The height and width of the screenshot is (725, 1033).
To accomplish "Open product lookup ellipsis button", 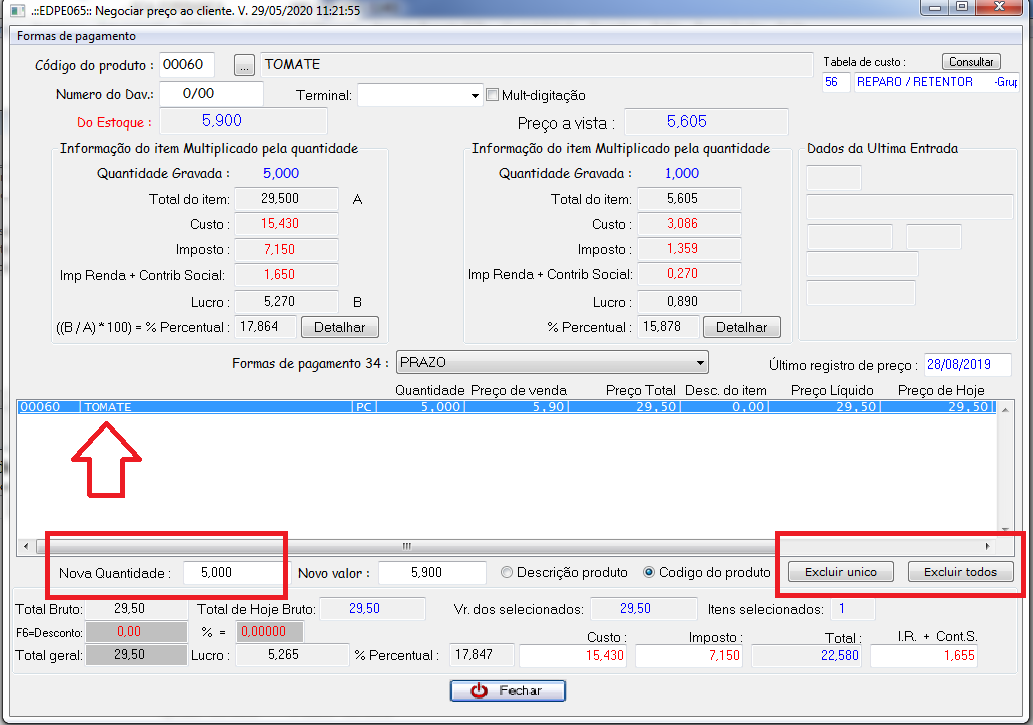I will pyautogui.click(x=244, y=65).
